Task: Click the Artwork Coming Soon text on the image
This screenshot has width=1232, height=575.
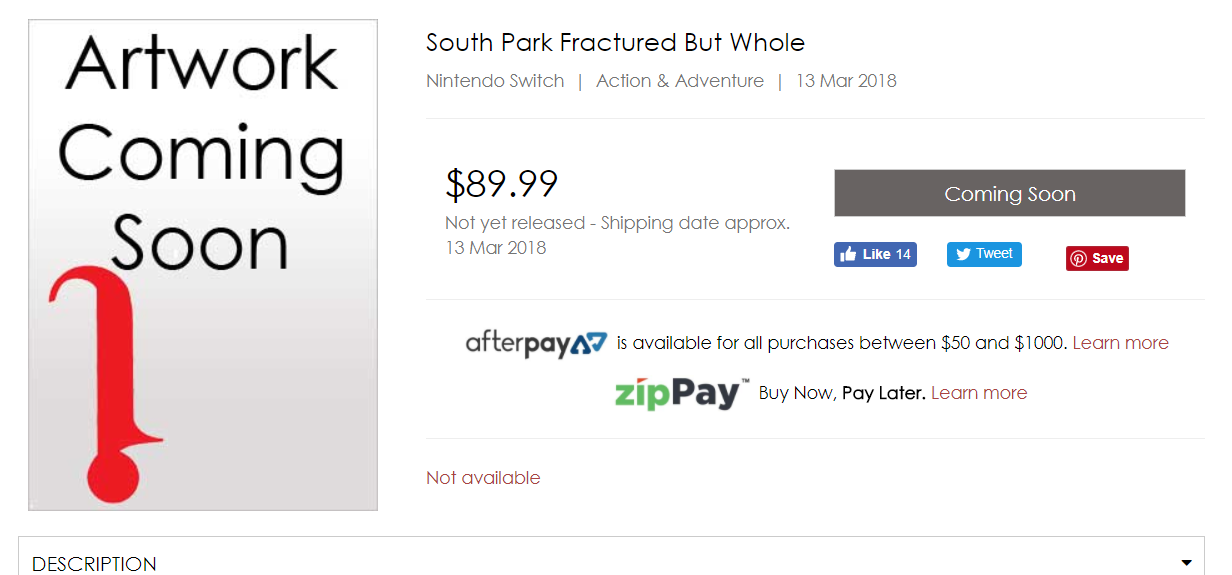Action: [x=200, y=150]
